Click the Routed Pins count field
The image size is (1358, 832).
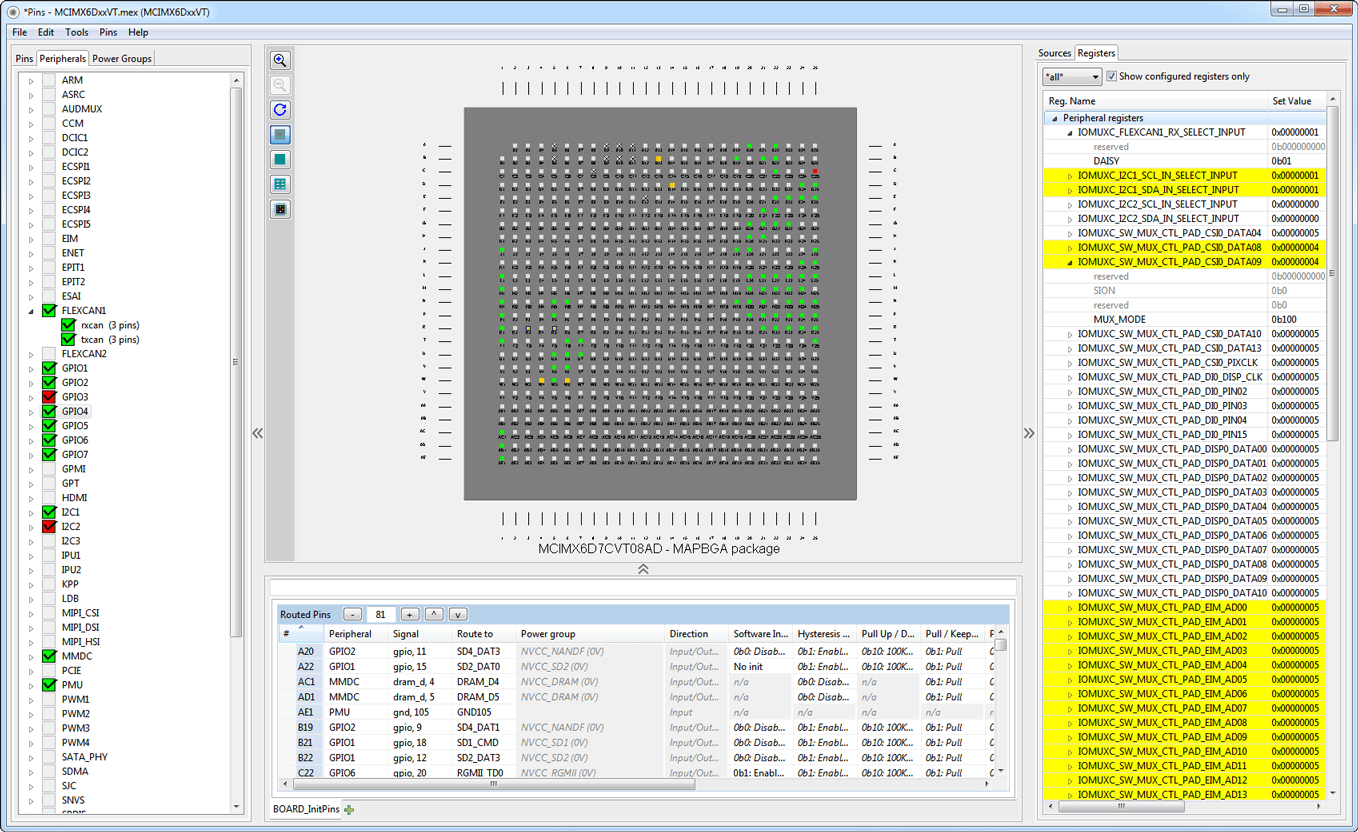pos(381,615)
